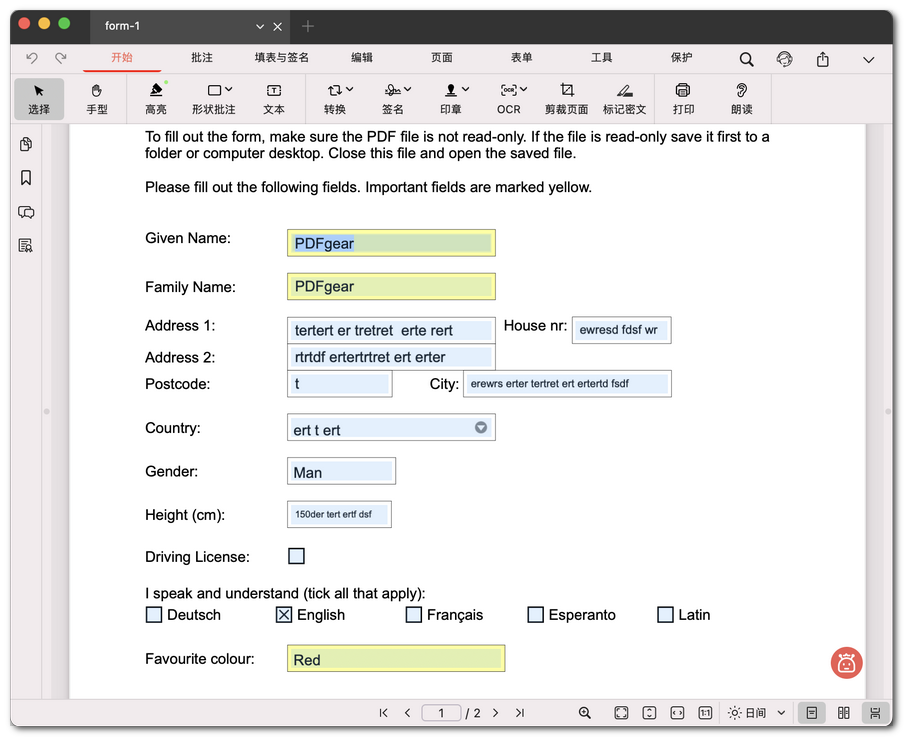
Task: Expand the Shape Annotation (形状批注) dropdown arrow
Action: [229, 90]
